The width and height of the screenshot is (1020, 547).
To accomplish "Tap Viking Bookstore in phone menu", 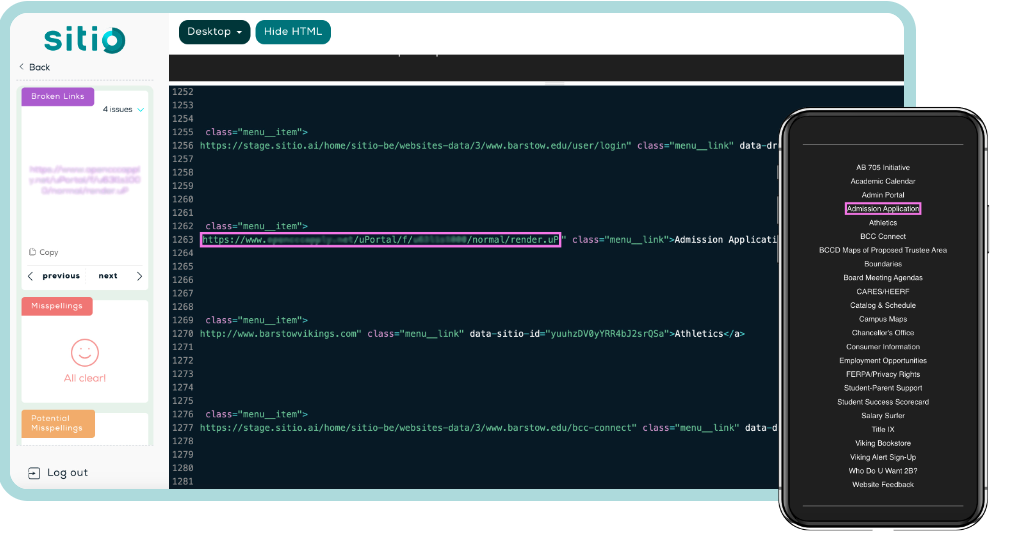I will [x=883, y=444].
